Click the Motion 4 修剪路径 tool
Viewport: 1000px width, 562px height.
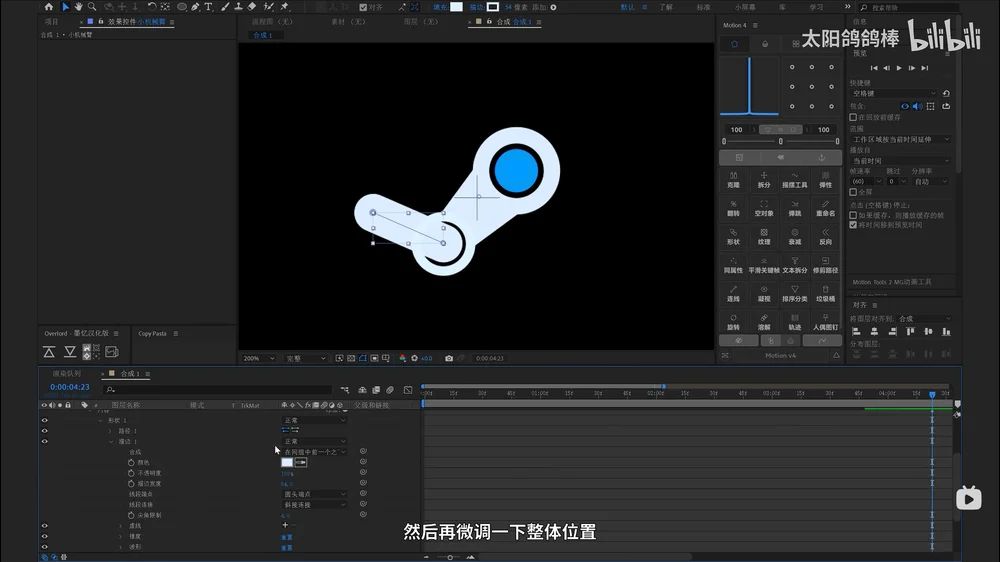825,265
